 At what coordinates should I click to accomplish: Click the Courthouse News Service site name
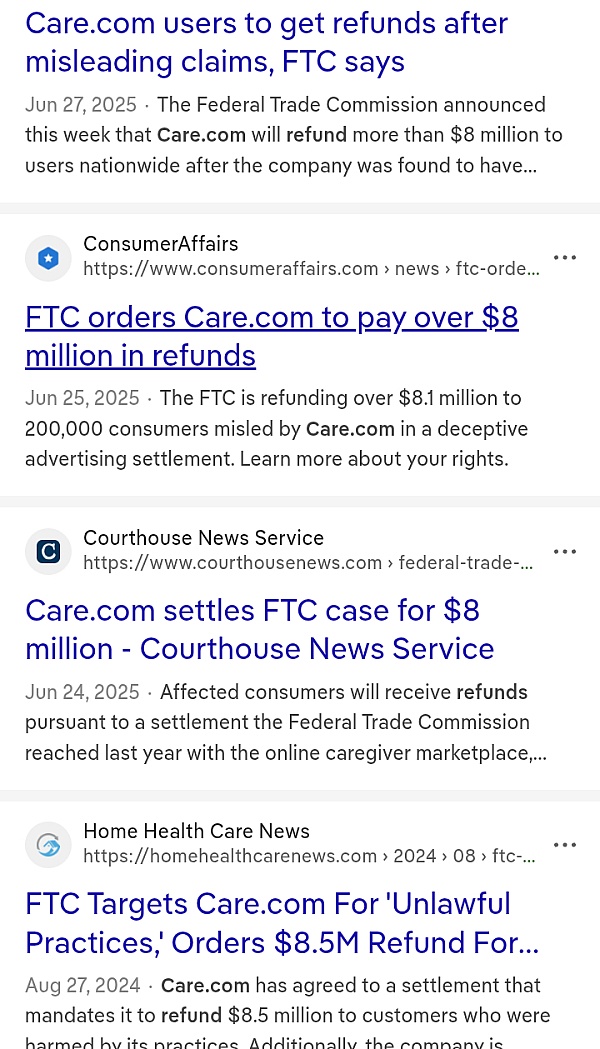(203, 538)
